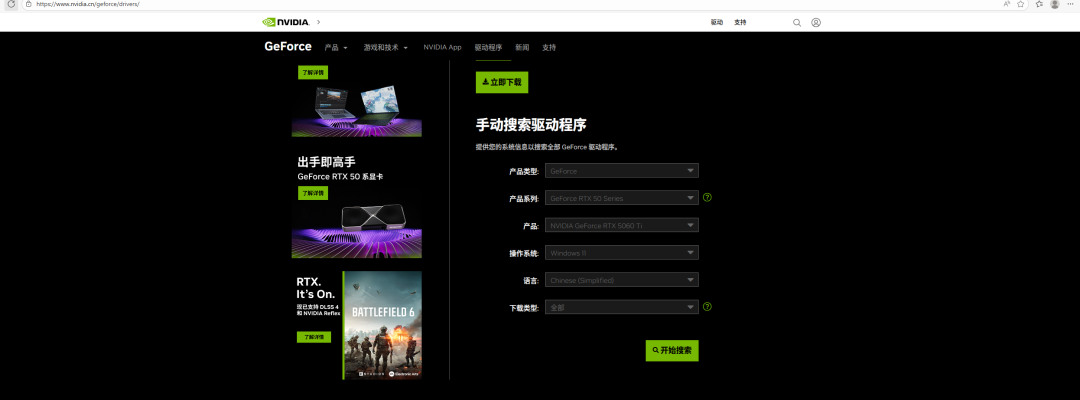Click 了解详情 under GeForce RTX 50 系显卡
Viewport: 1080px width, 400px height.
coord(313,193)
